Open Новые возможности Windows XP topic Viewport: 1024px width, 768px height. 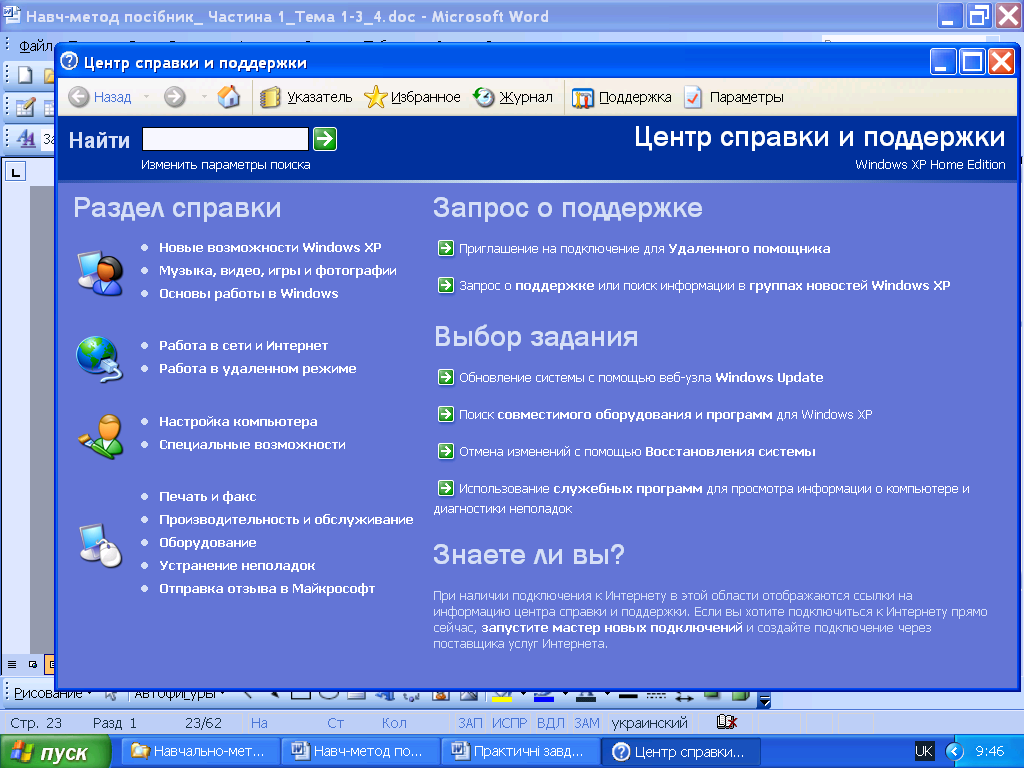pos(270,248)
